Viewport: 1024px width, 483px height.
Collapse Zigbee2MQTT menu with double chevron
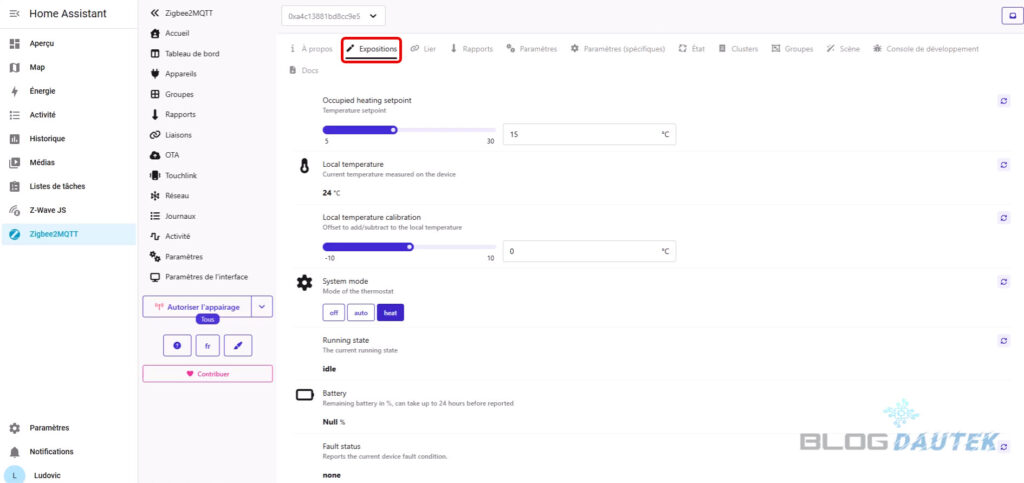click(x=154, y=13)
